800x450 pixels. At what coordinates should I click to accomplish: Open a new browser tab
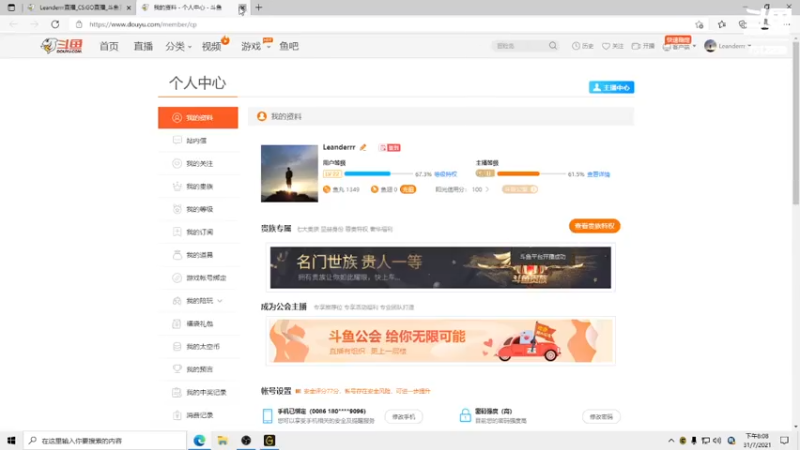259,8
